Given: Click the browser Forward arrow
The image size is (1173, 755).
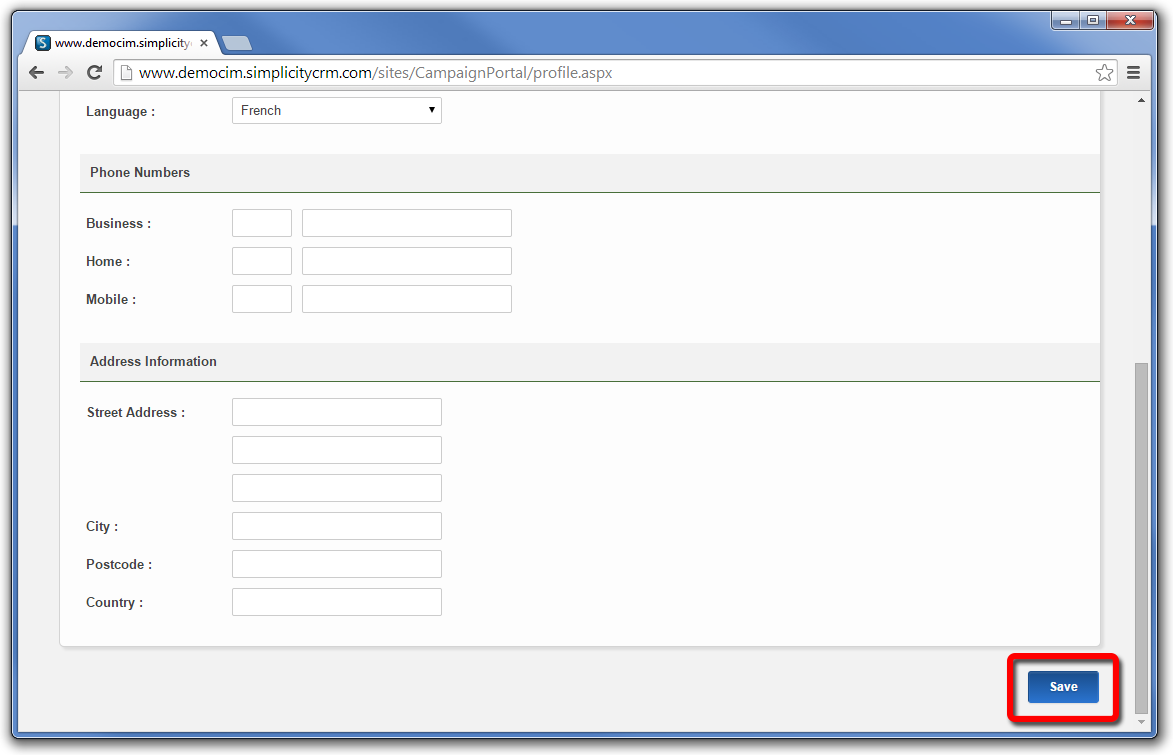Looking at the screenshot, I should click(x=65, y=73).
